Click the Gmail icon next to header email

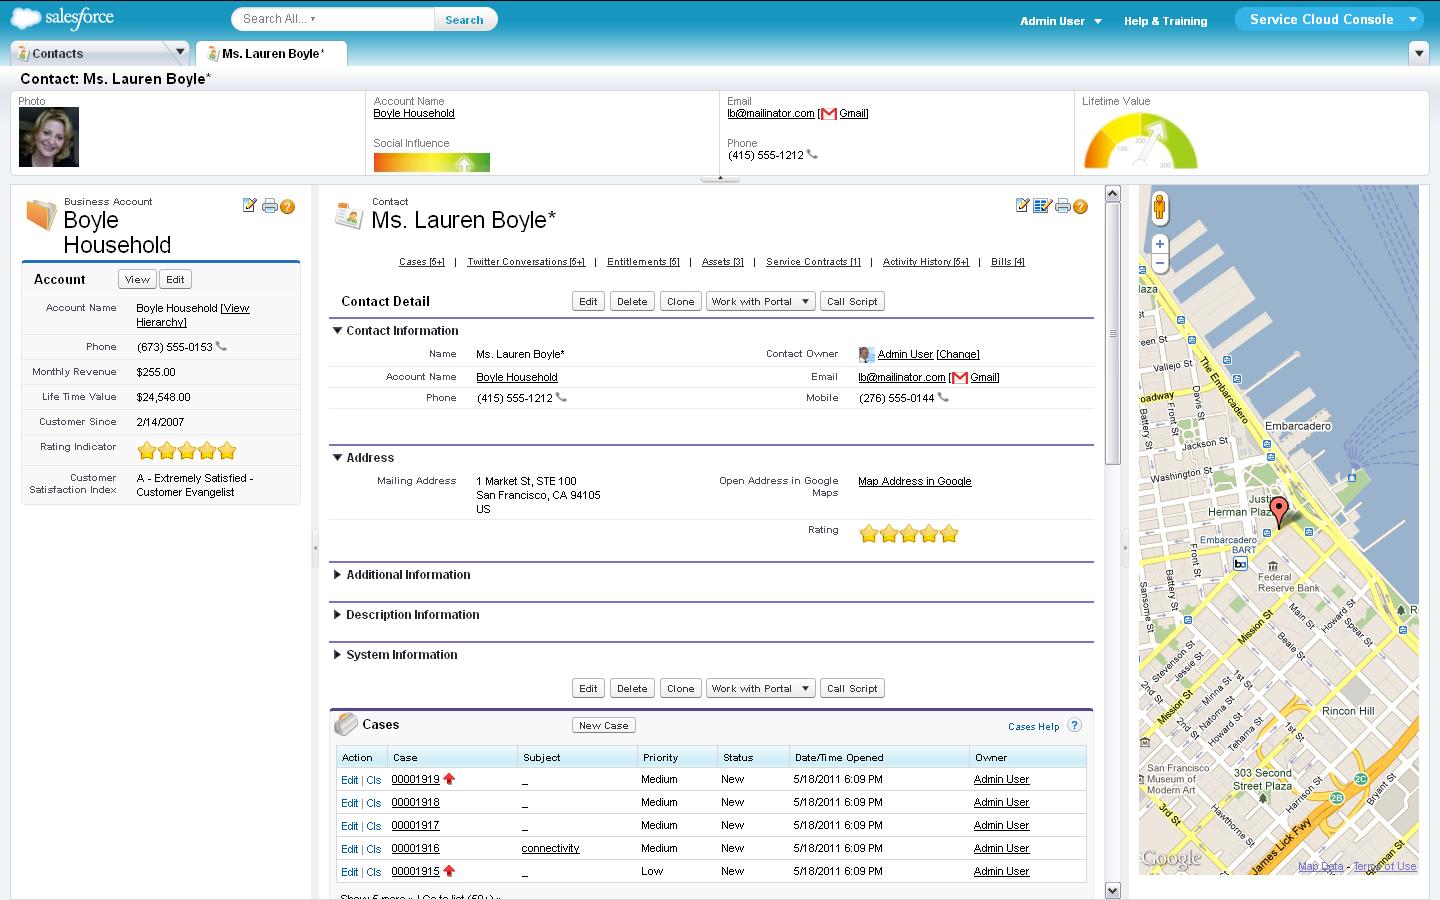click(828, 114)
